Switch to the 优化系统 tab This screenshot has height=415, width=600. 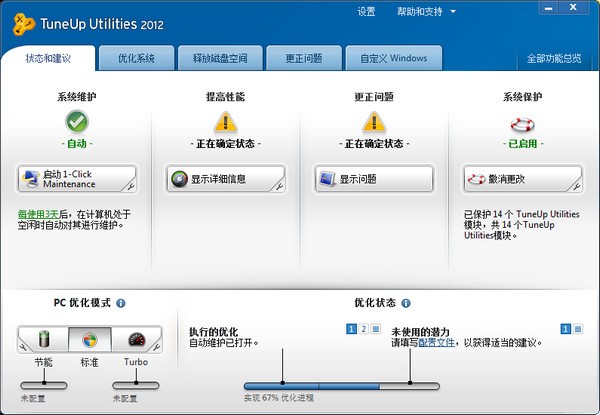(136, 59)
